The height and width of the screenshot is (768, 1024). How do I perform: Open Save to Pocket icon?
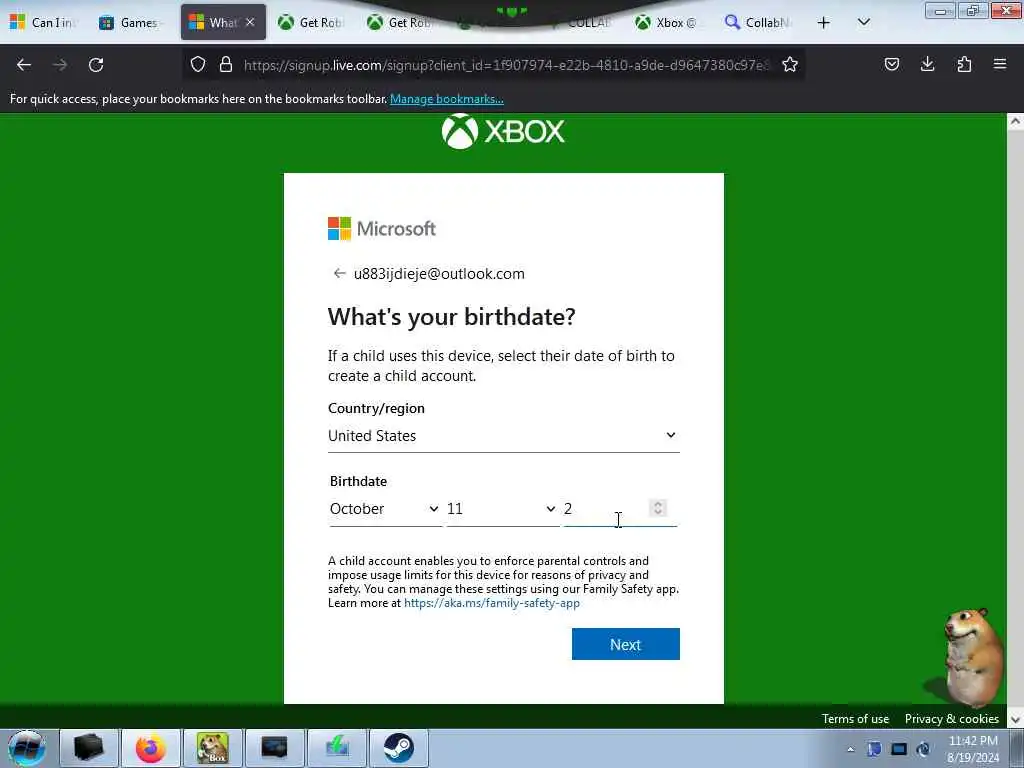tap(891, 64)
